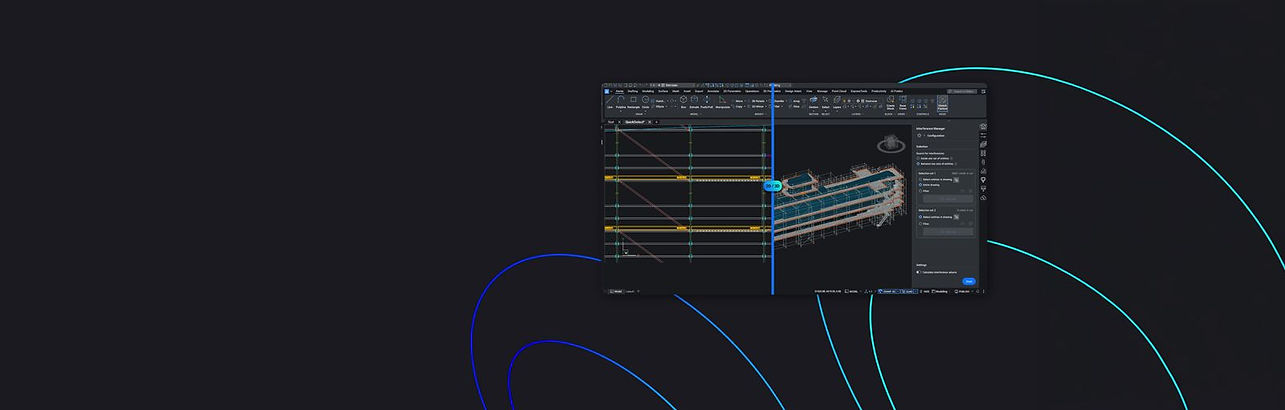Click the Configuration icon in Interference Manager
Screen dimensions: 1285x410
(x=919, y=135)
